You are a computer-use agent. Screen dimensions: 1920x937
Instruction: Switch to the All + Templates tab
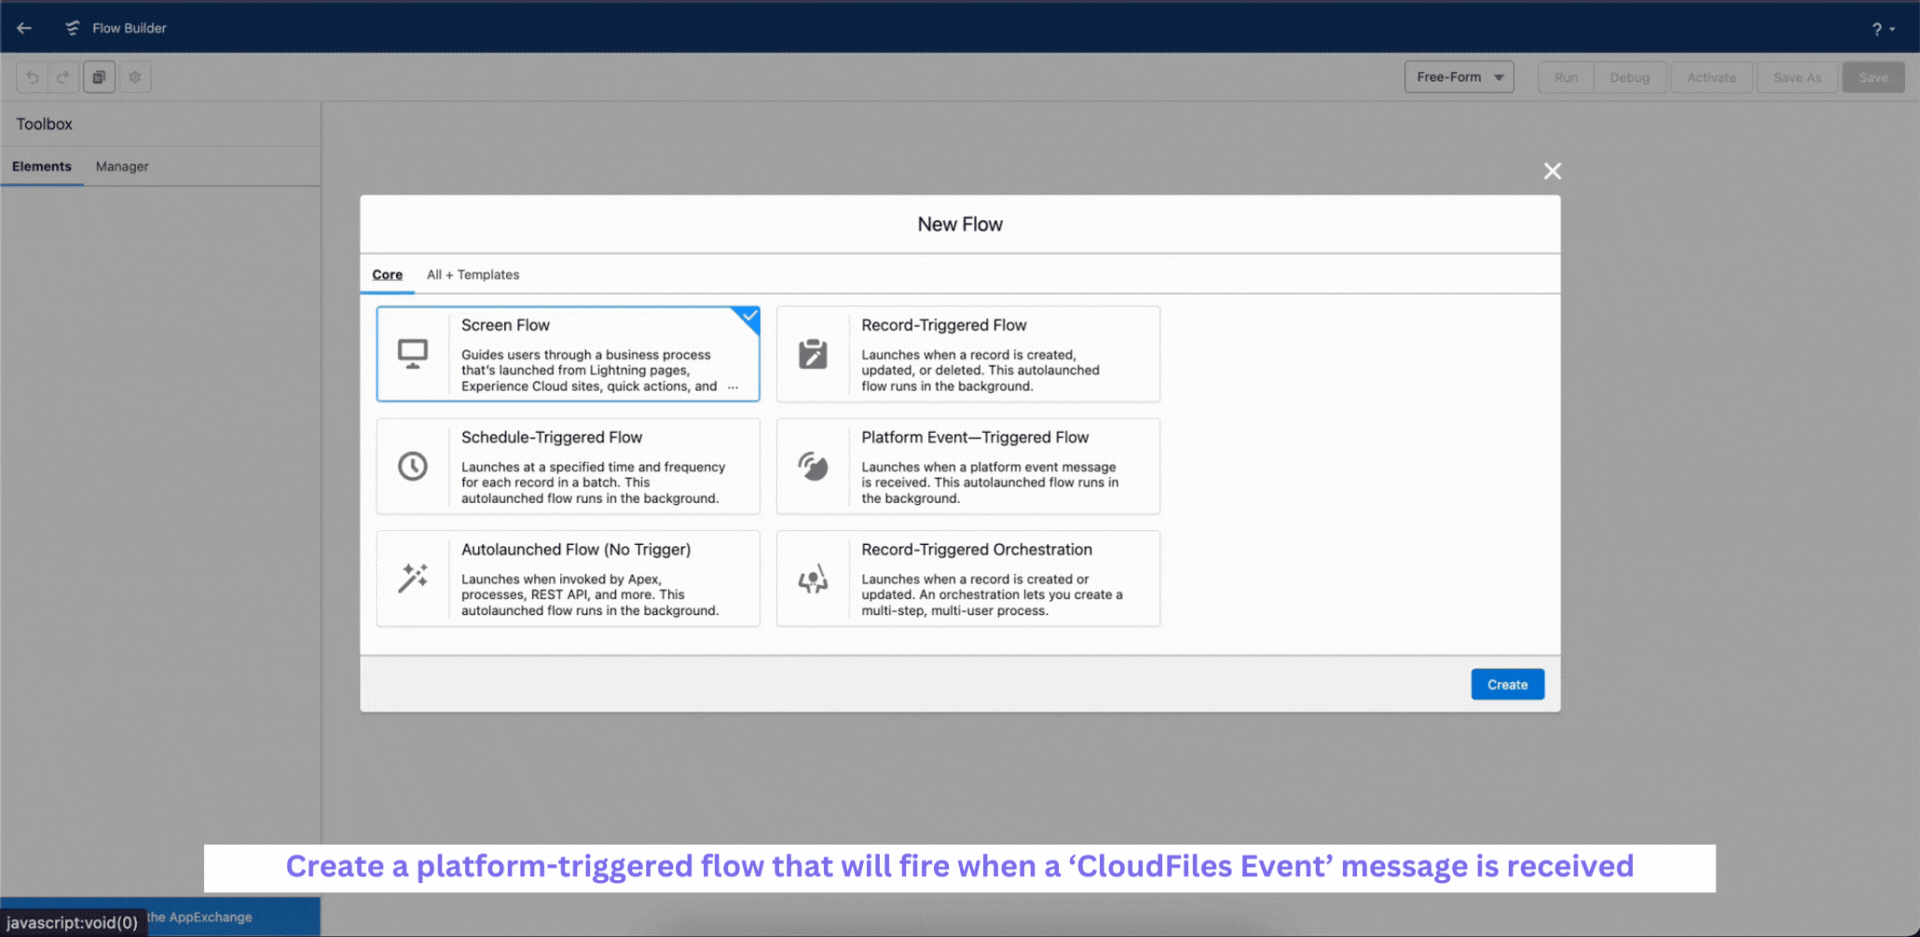472,274
